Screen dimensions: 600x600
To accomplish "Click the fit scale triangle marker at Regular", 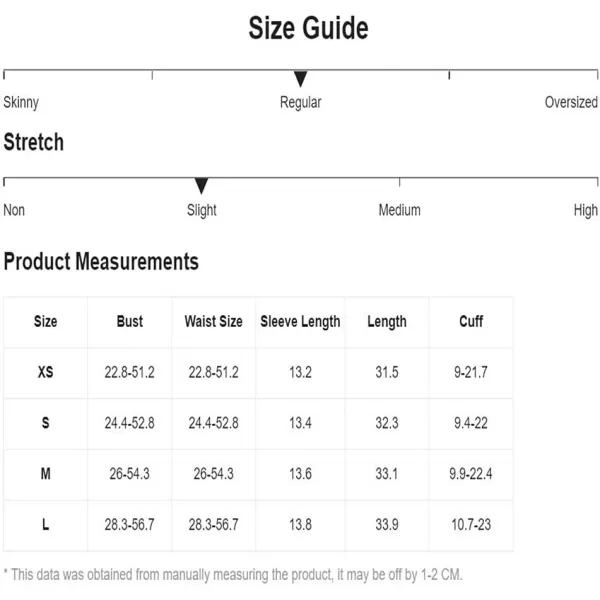I will pyautogui.click(x=300, y=79).
